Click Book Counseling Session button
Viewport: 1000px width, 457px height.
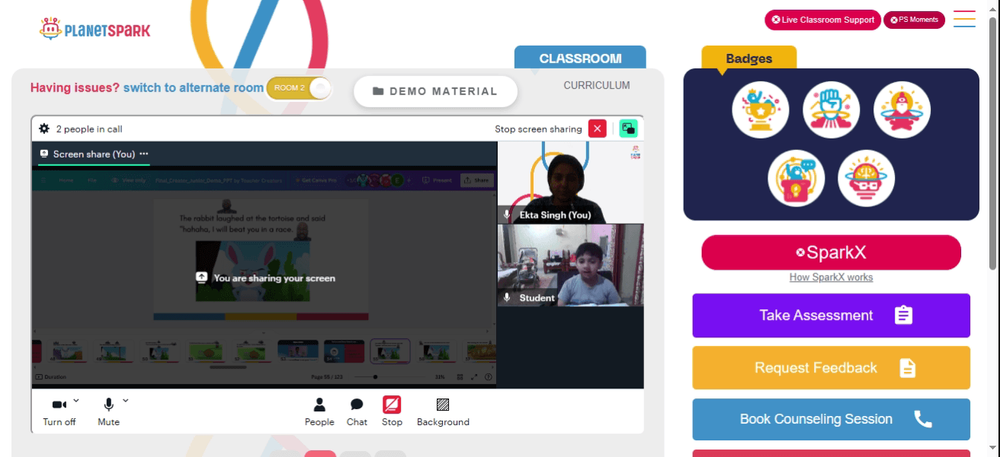(831, 419)
